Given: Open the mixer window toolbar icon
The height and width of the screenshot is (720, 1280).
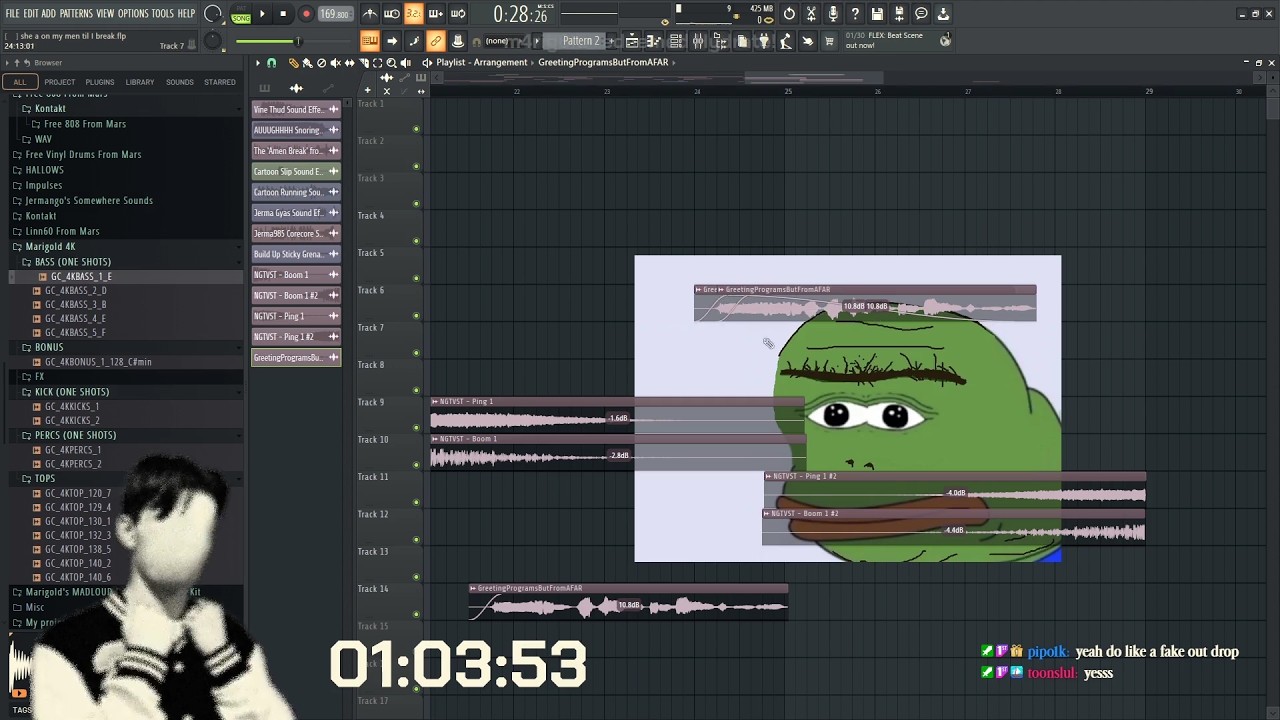Looking at the screenshot, I should [x=698, y=41].
